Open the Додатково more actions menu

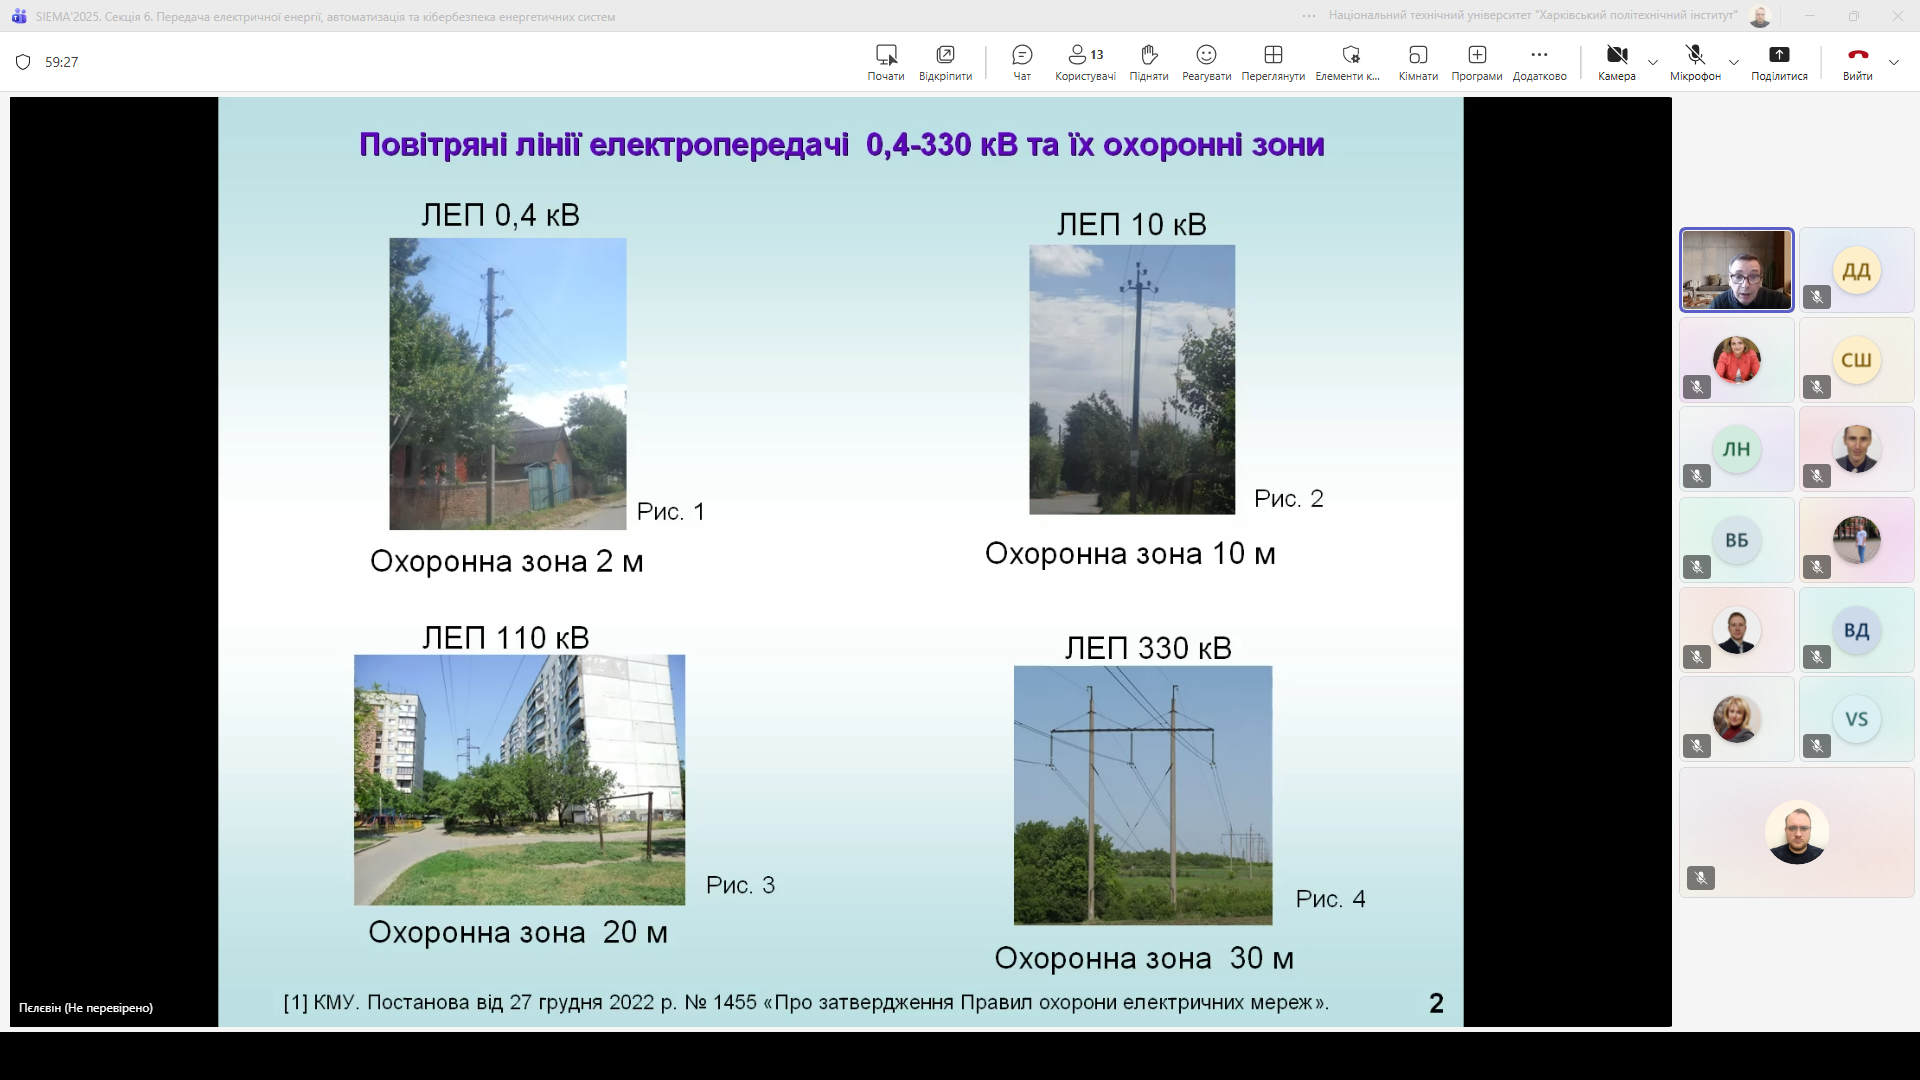coord(1539,61)
